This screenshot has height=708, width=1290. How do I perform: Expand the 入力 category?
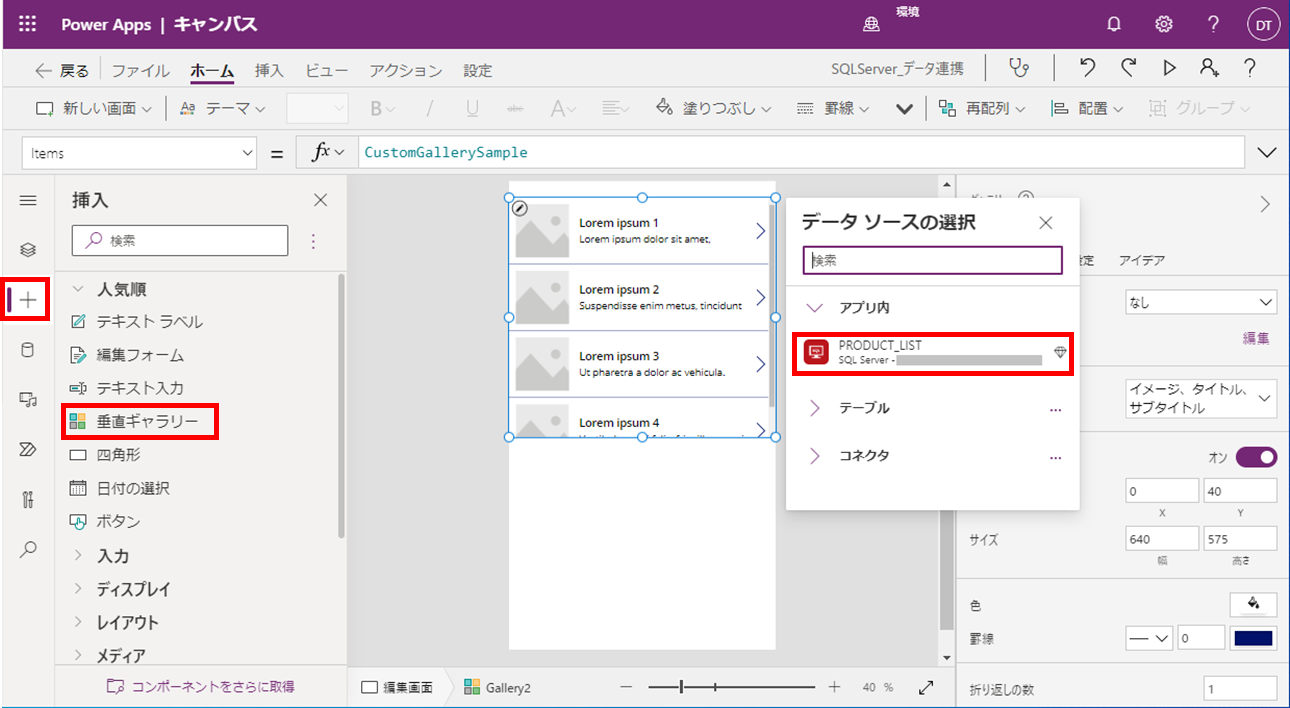coord(78,555)
